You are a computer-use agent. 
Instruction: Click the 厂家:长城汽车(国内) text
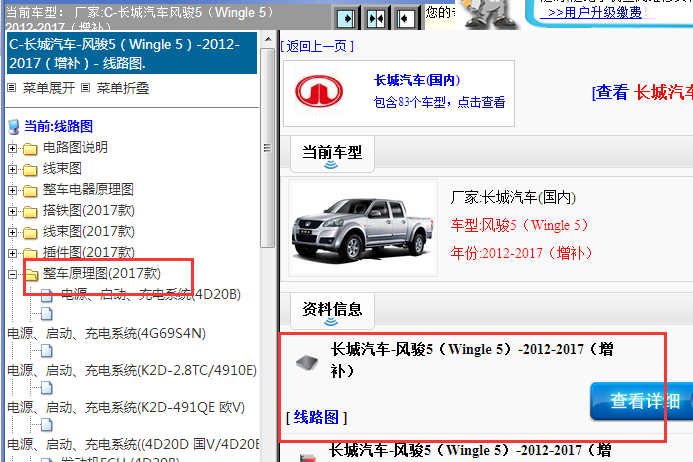tap(513, 197)
